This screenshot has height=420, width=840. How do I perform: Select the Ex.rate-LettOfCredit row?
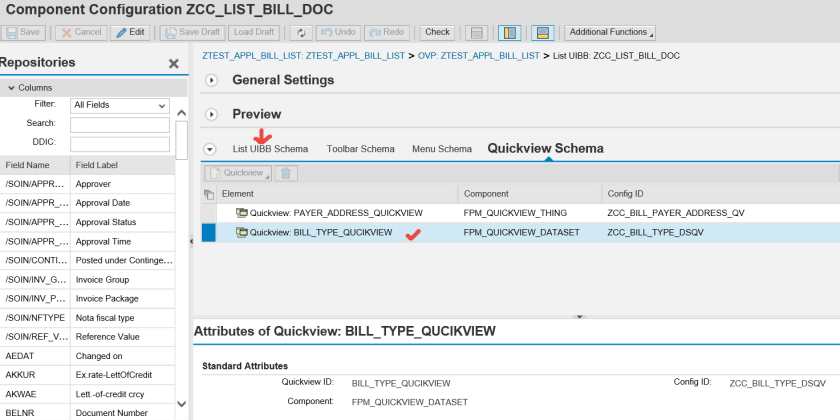[87, 375]
